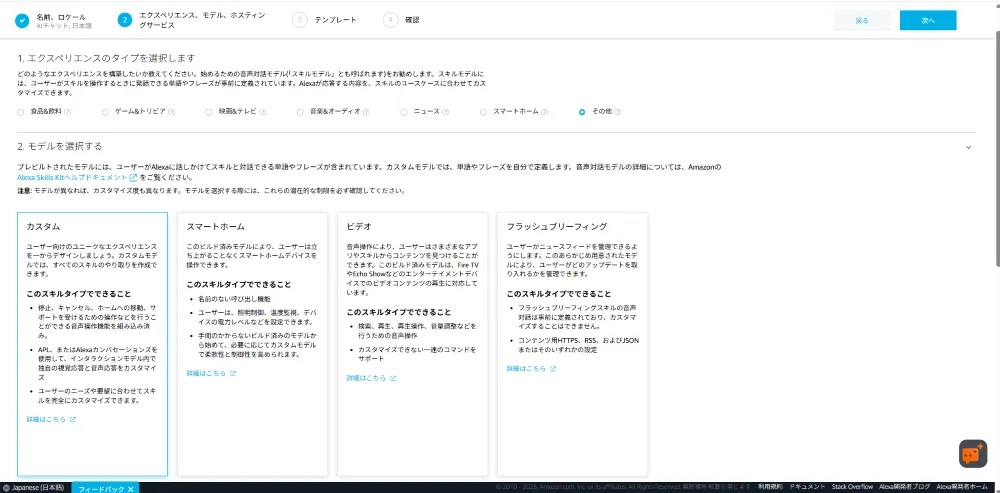The image size is (1000, 493).
Task: Close the フィードバック tab with X
Action: click(x=130, y=489)
